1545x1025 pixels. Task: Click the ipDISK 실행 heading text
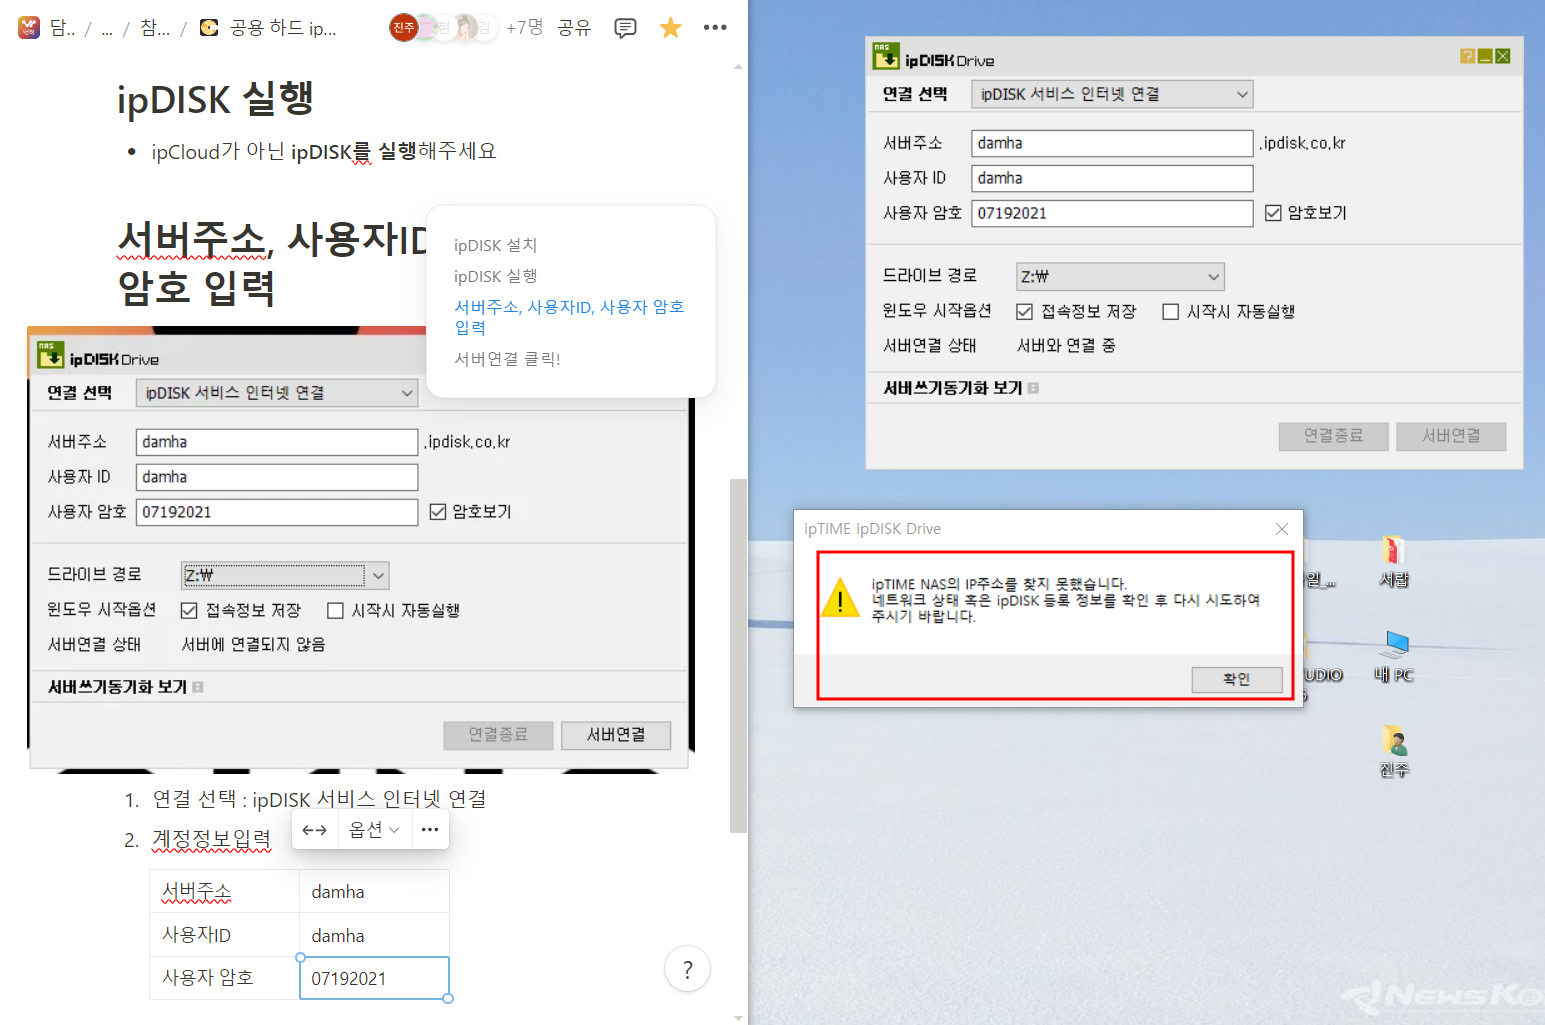(x=216, y=99)
